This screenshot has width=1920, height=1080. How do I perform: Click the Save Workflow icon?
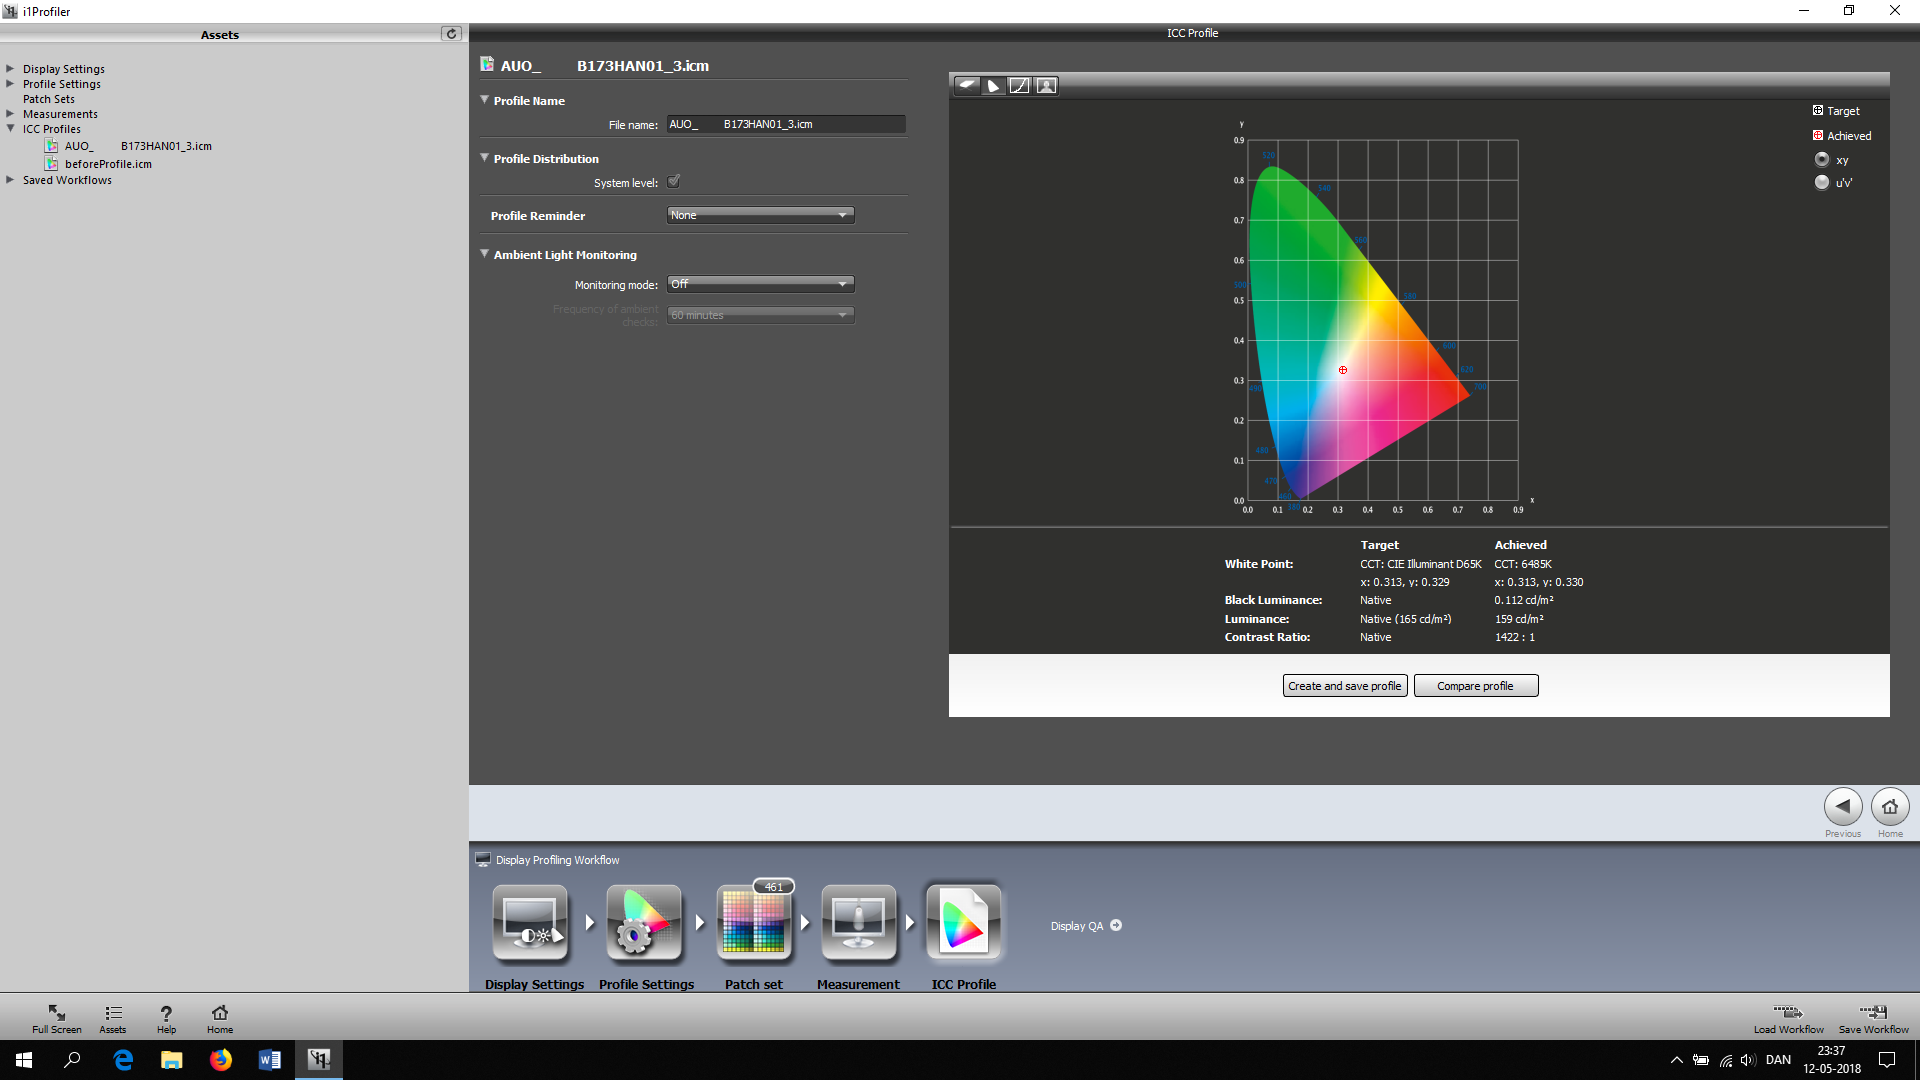(1873, 1014)
